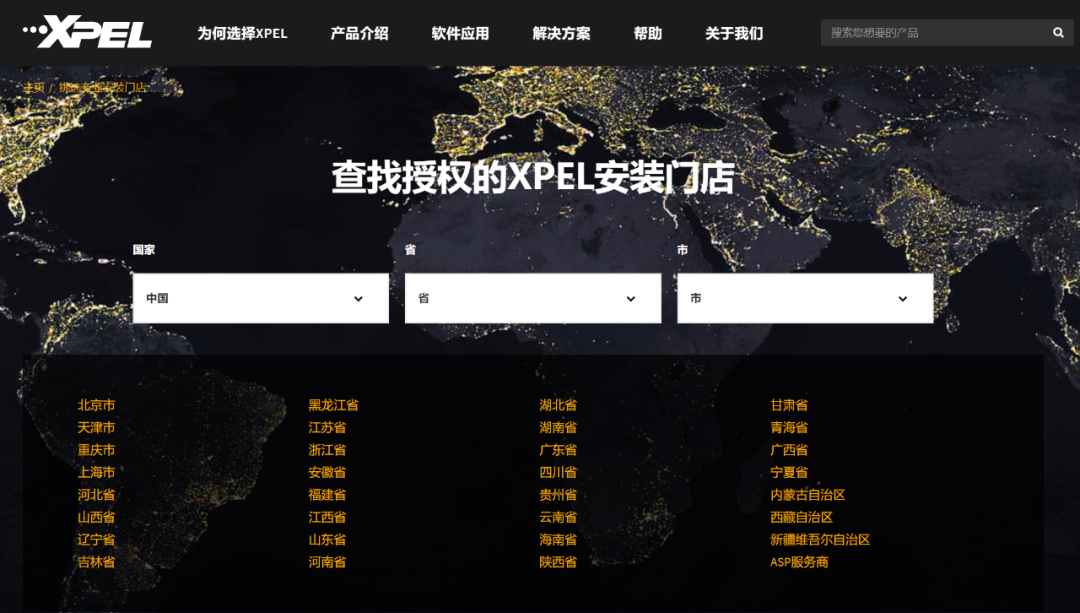Select 天津市 from the list
This screenshot has height=613, width=1080.
click(96, 428)
